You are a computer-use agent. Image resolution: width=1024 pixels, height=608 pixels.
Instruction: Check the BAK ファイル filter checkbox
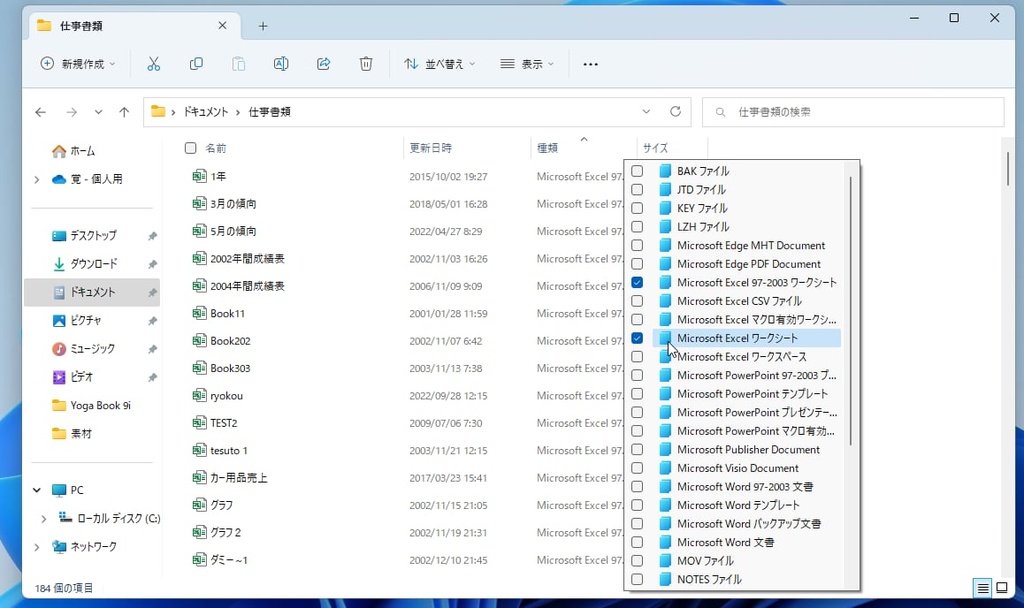(637, 171)
